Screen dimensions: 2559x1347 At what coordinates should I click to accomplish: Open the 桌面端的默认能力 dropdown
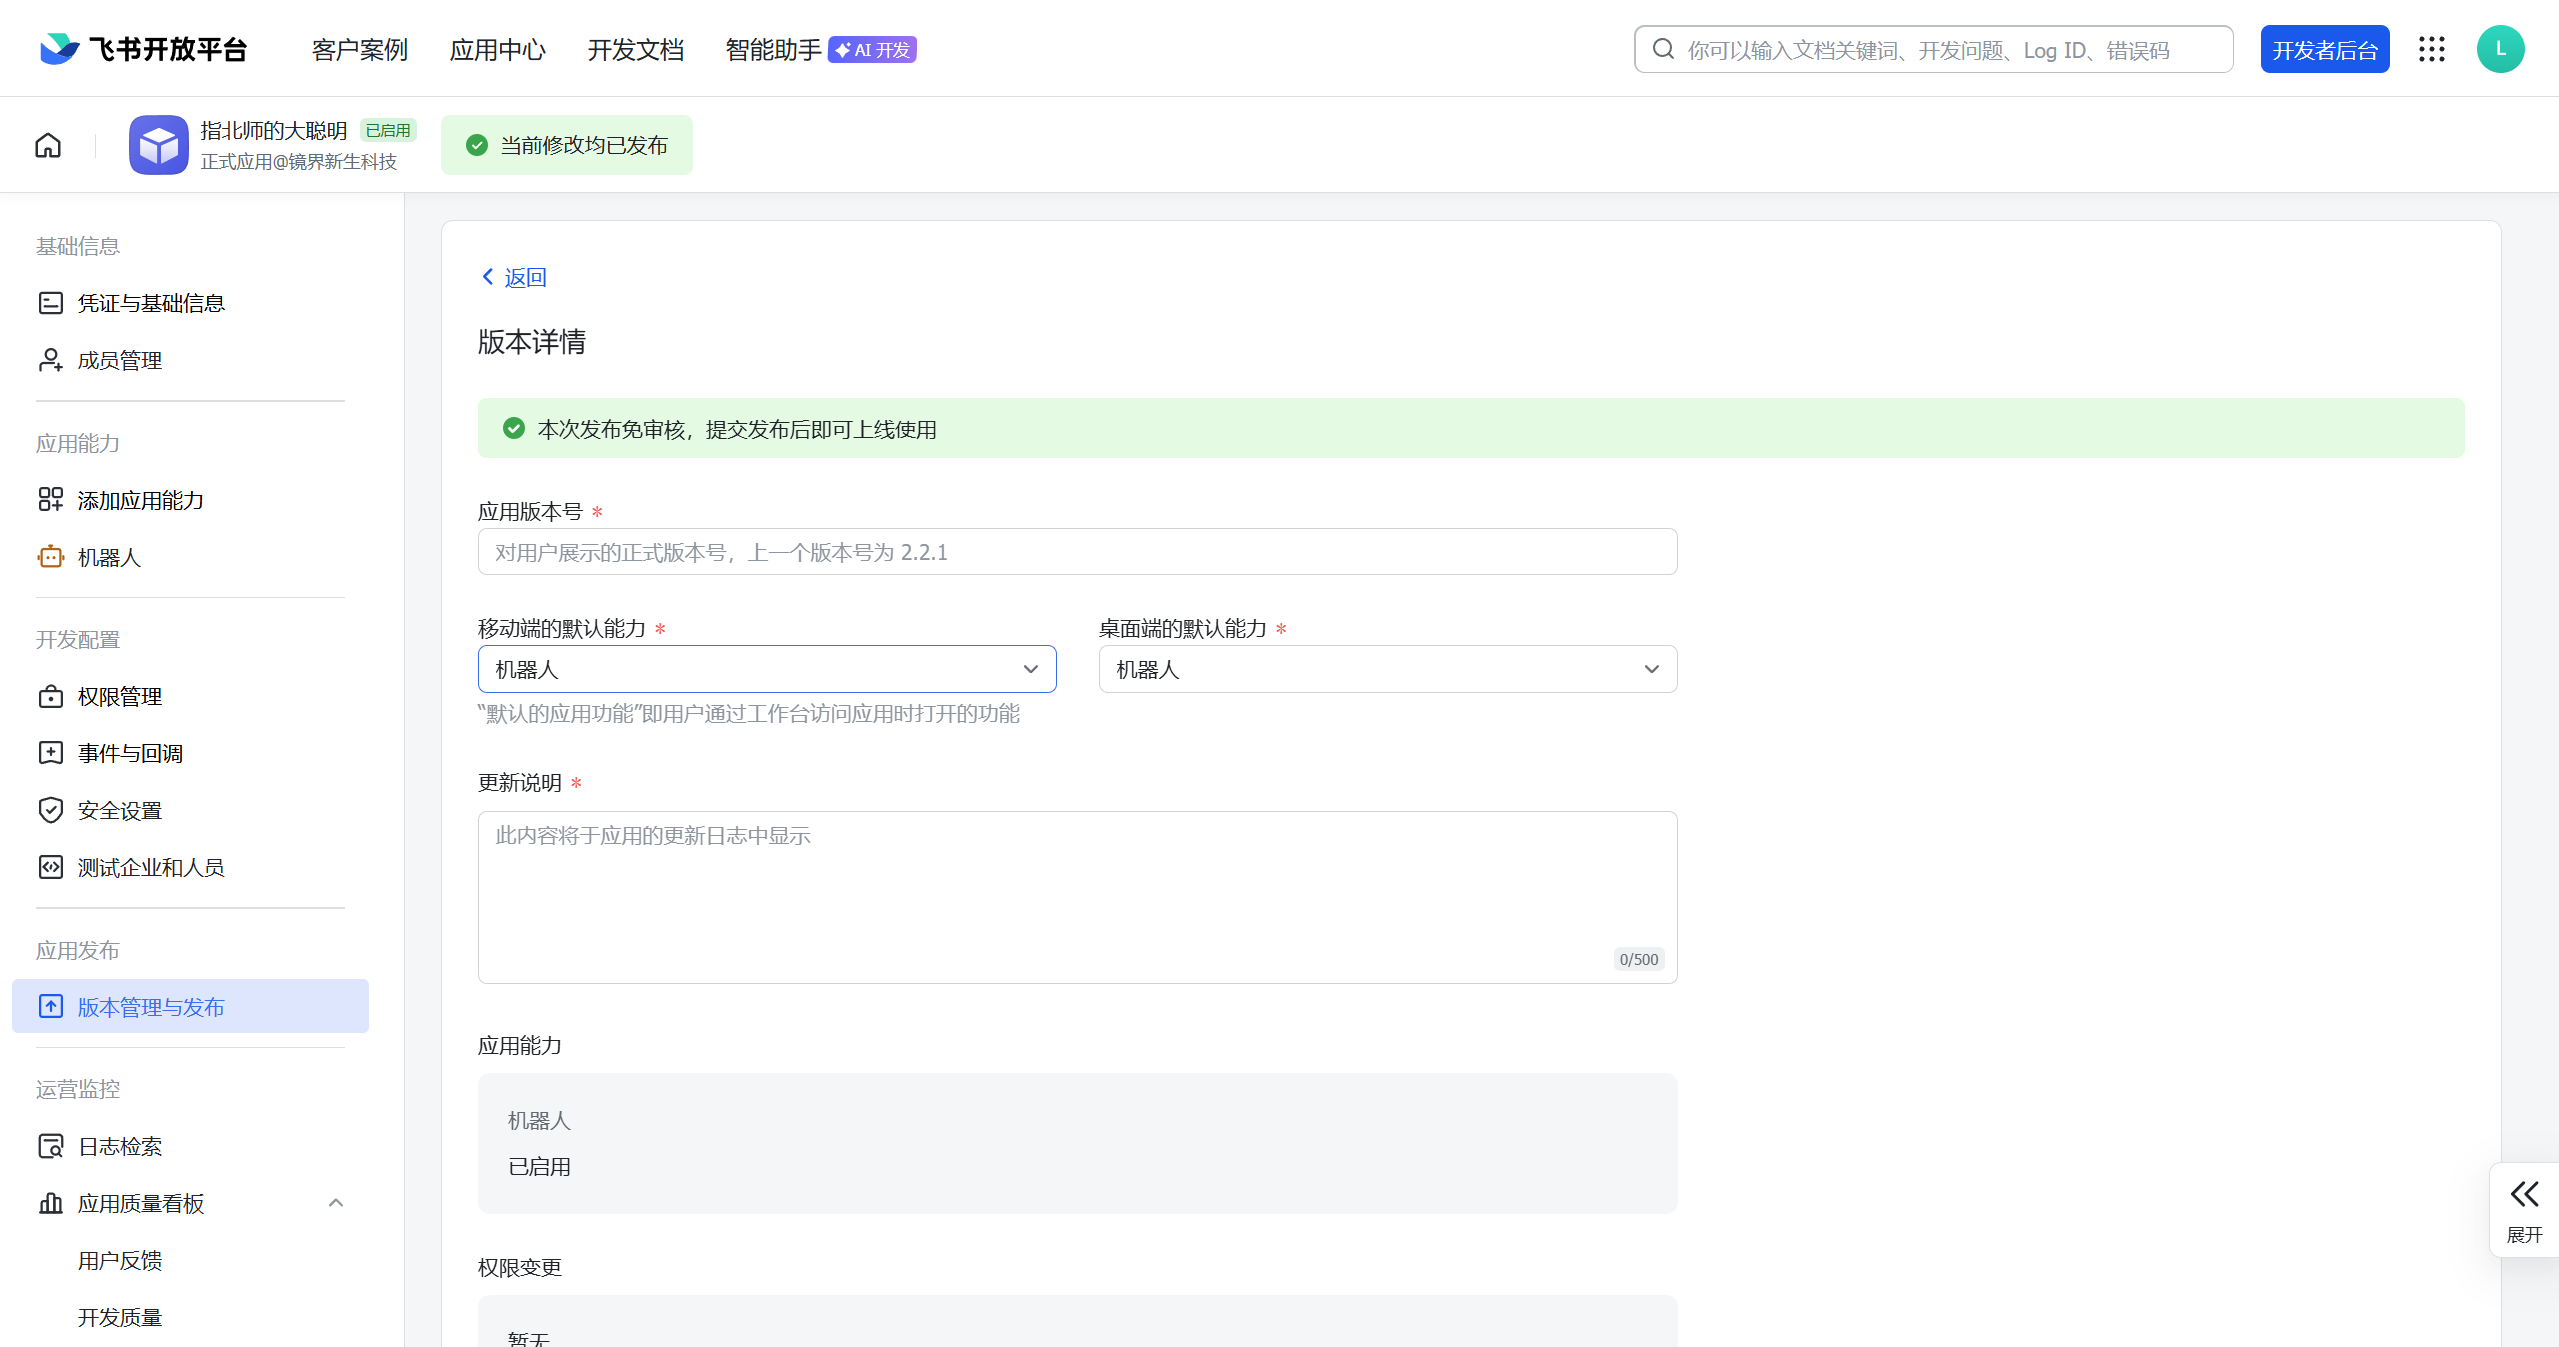click(x=1387, y=669)
